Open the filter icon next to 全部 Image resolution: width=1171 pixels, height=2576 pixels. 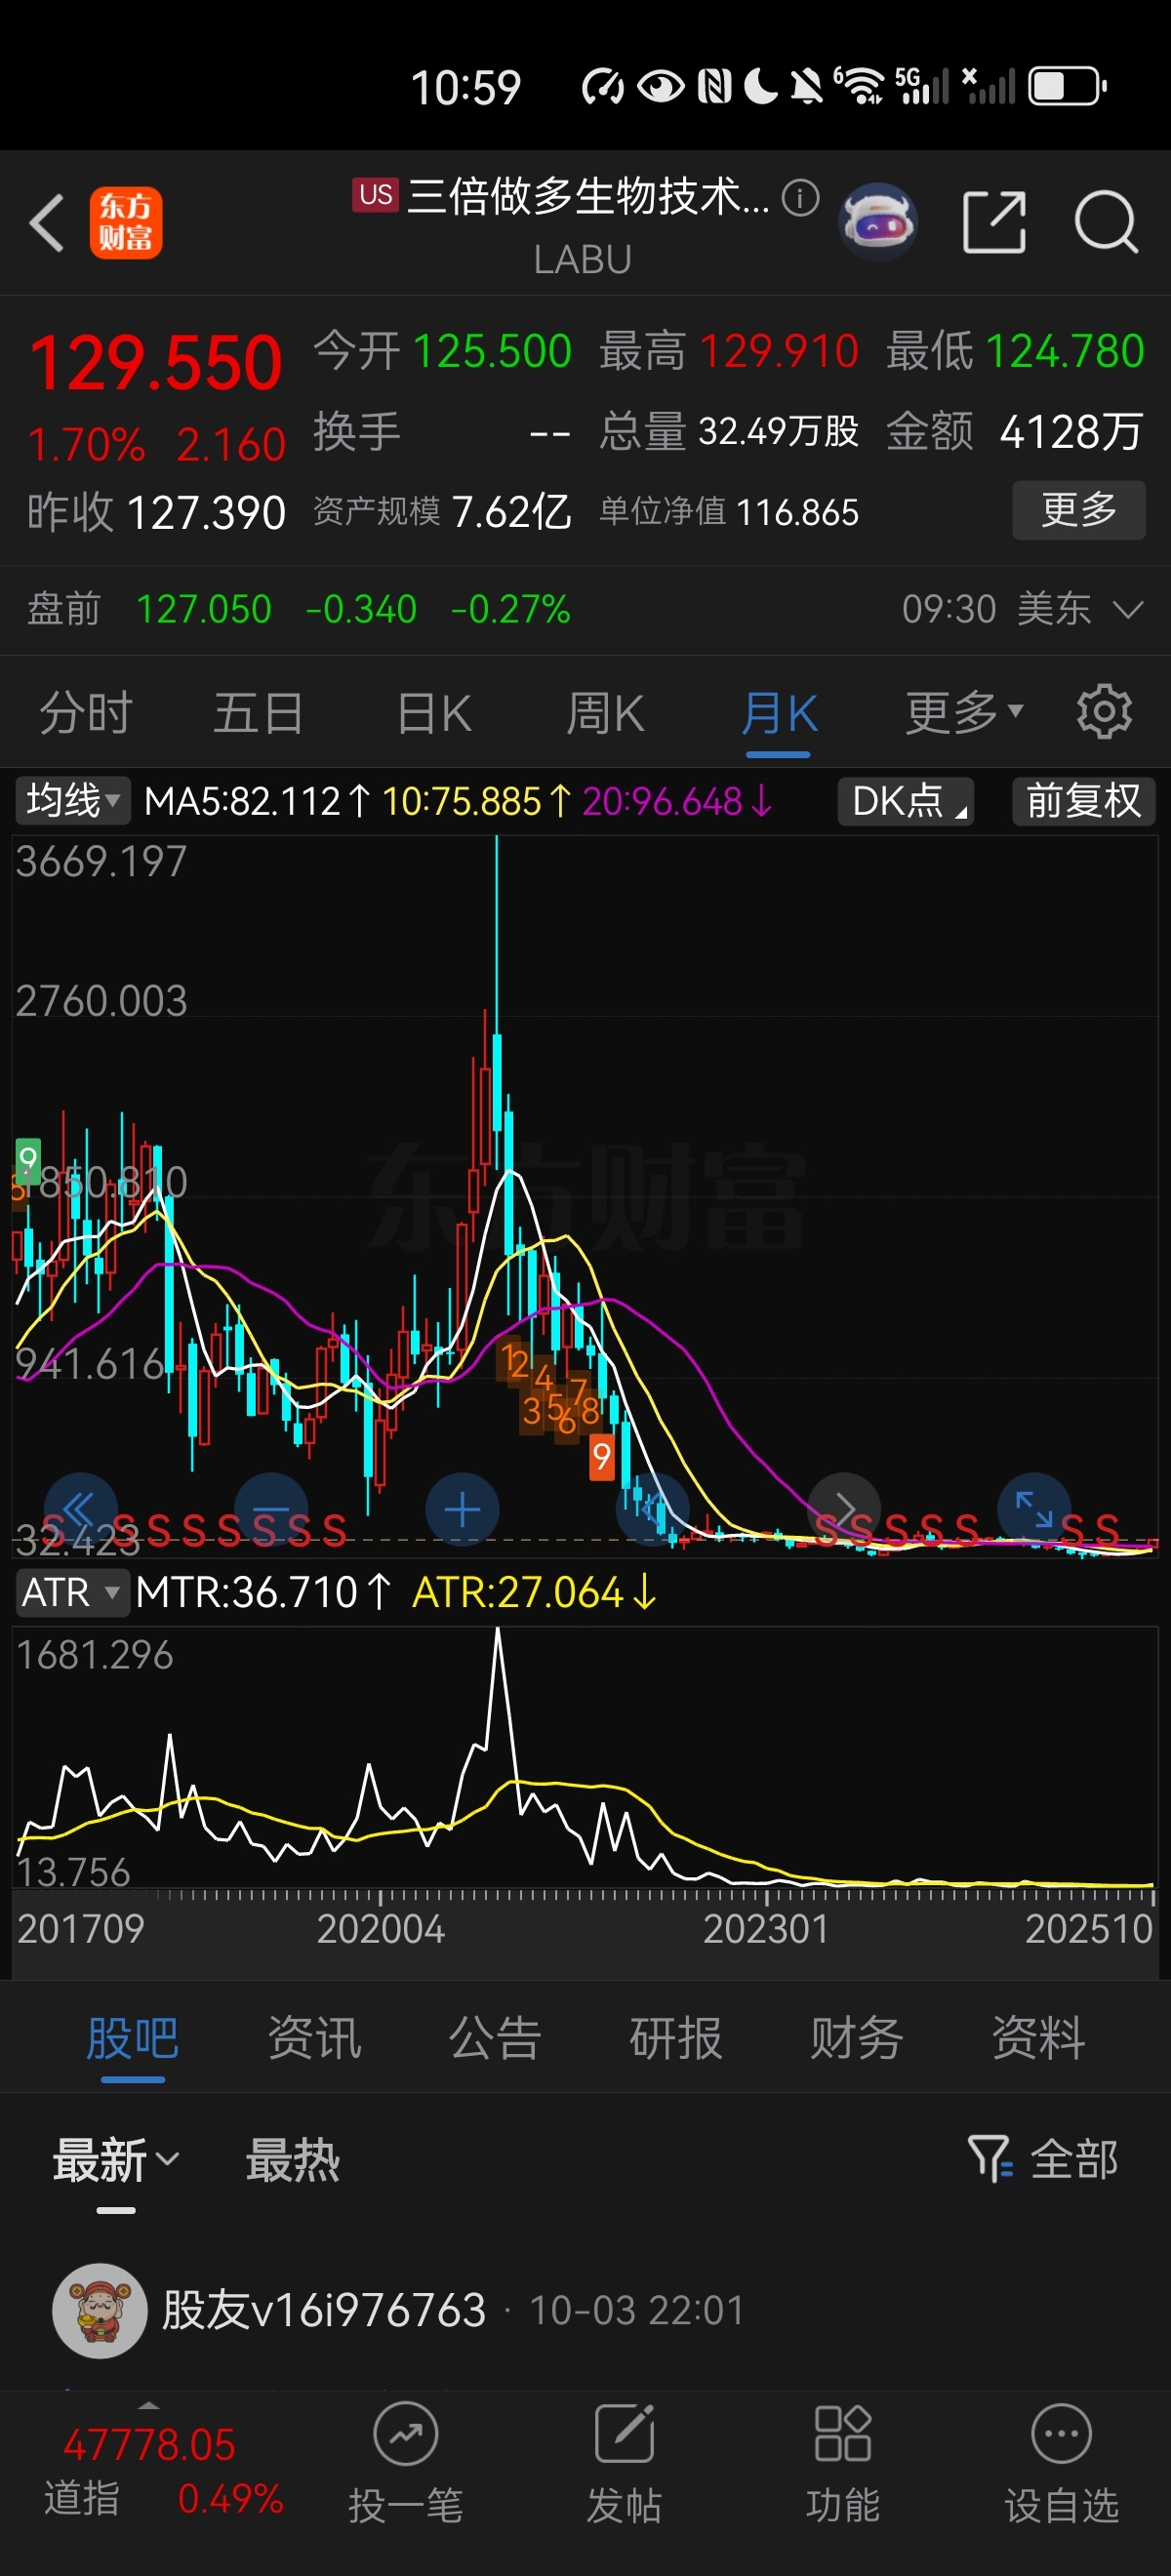coord(990,2158)
